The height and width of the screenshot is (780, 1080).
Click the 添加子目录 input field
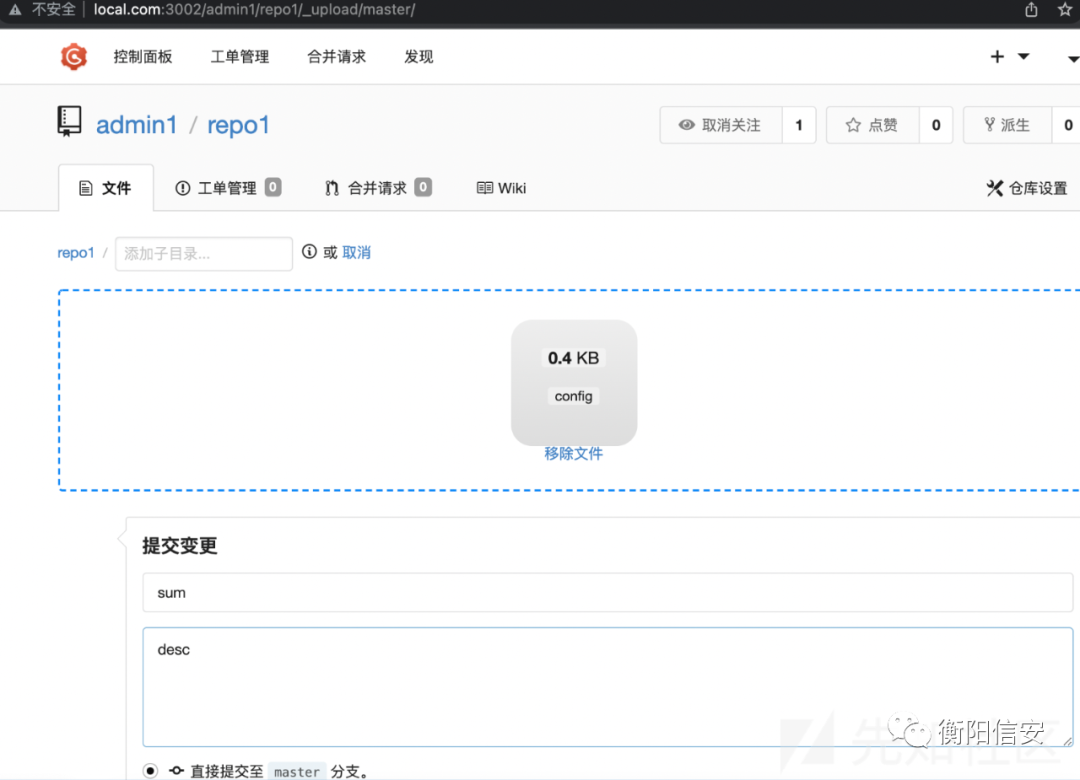pos(203,253)
